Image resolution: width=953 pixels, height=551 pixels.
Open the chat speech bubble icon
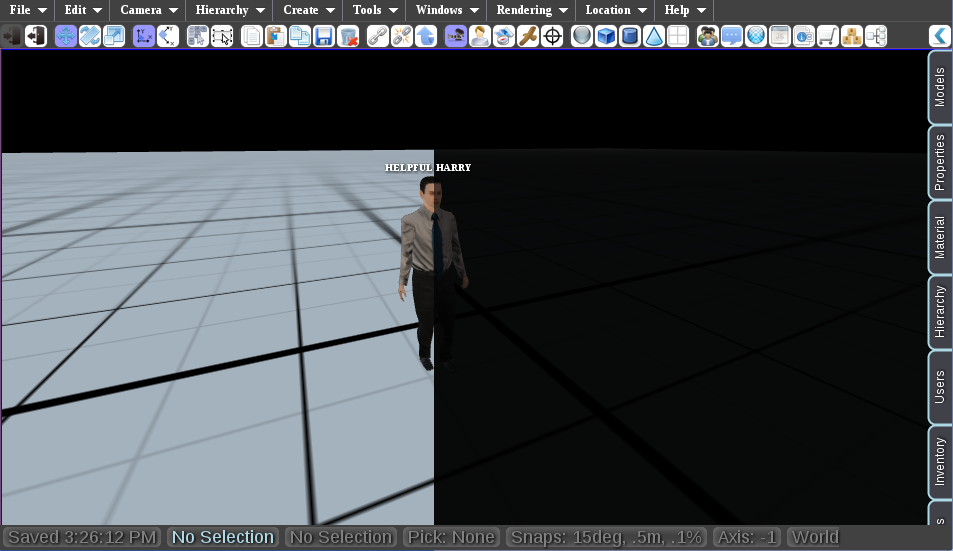click(732, 36)
